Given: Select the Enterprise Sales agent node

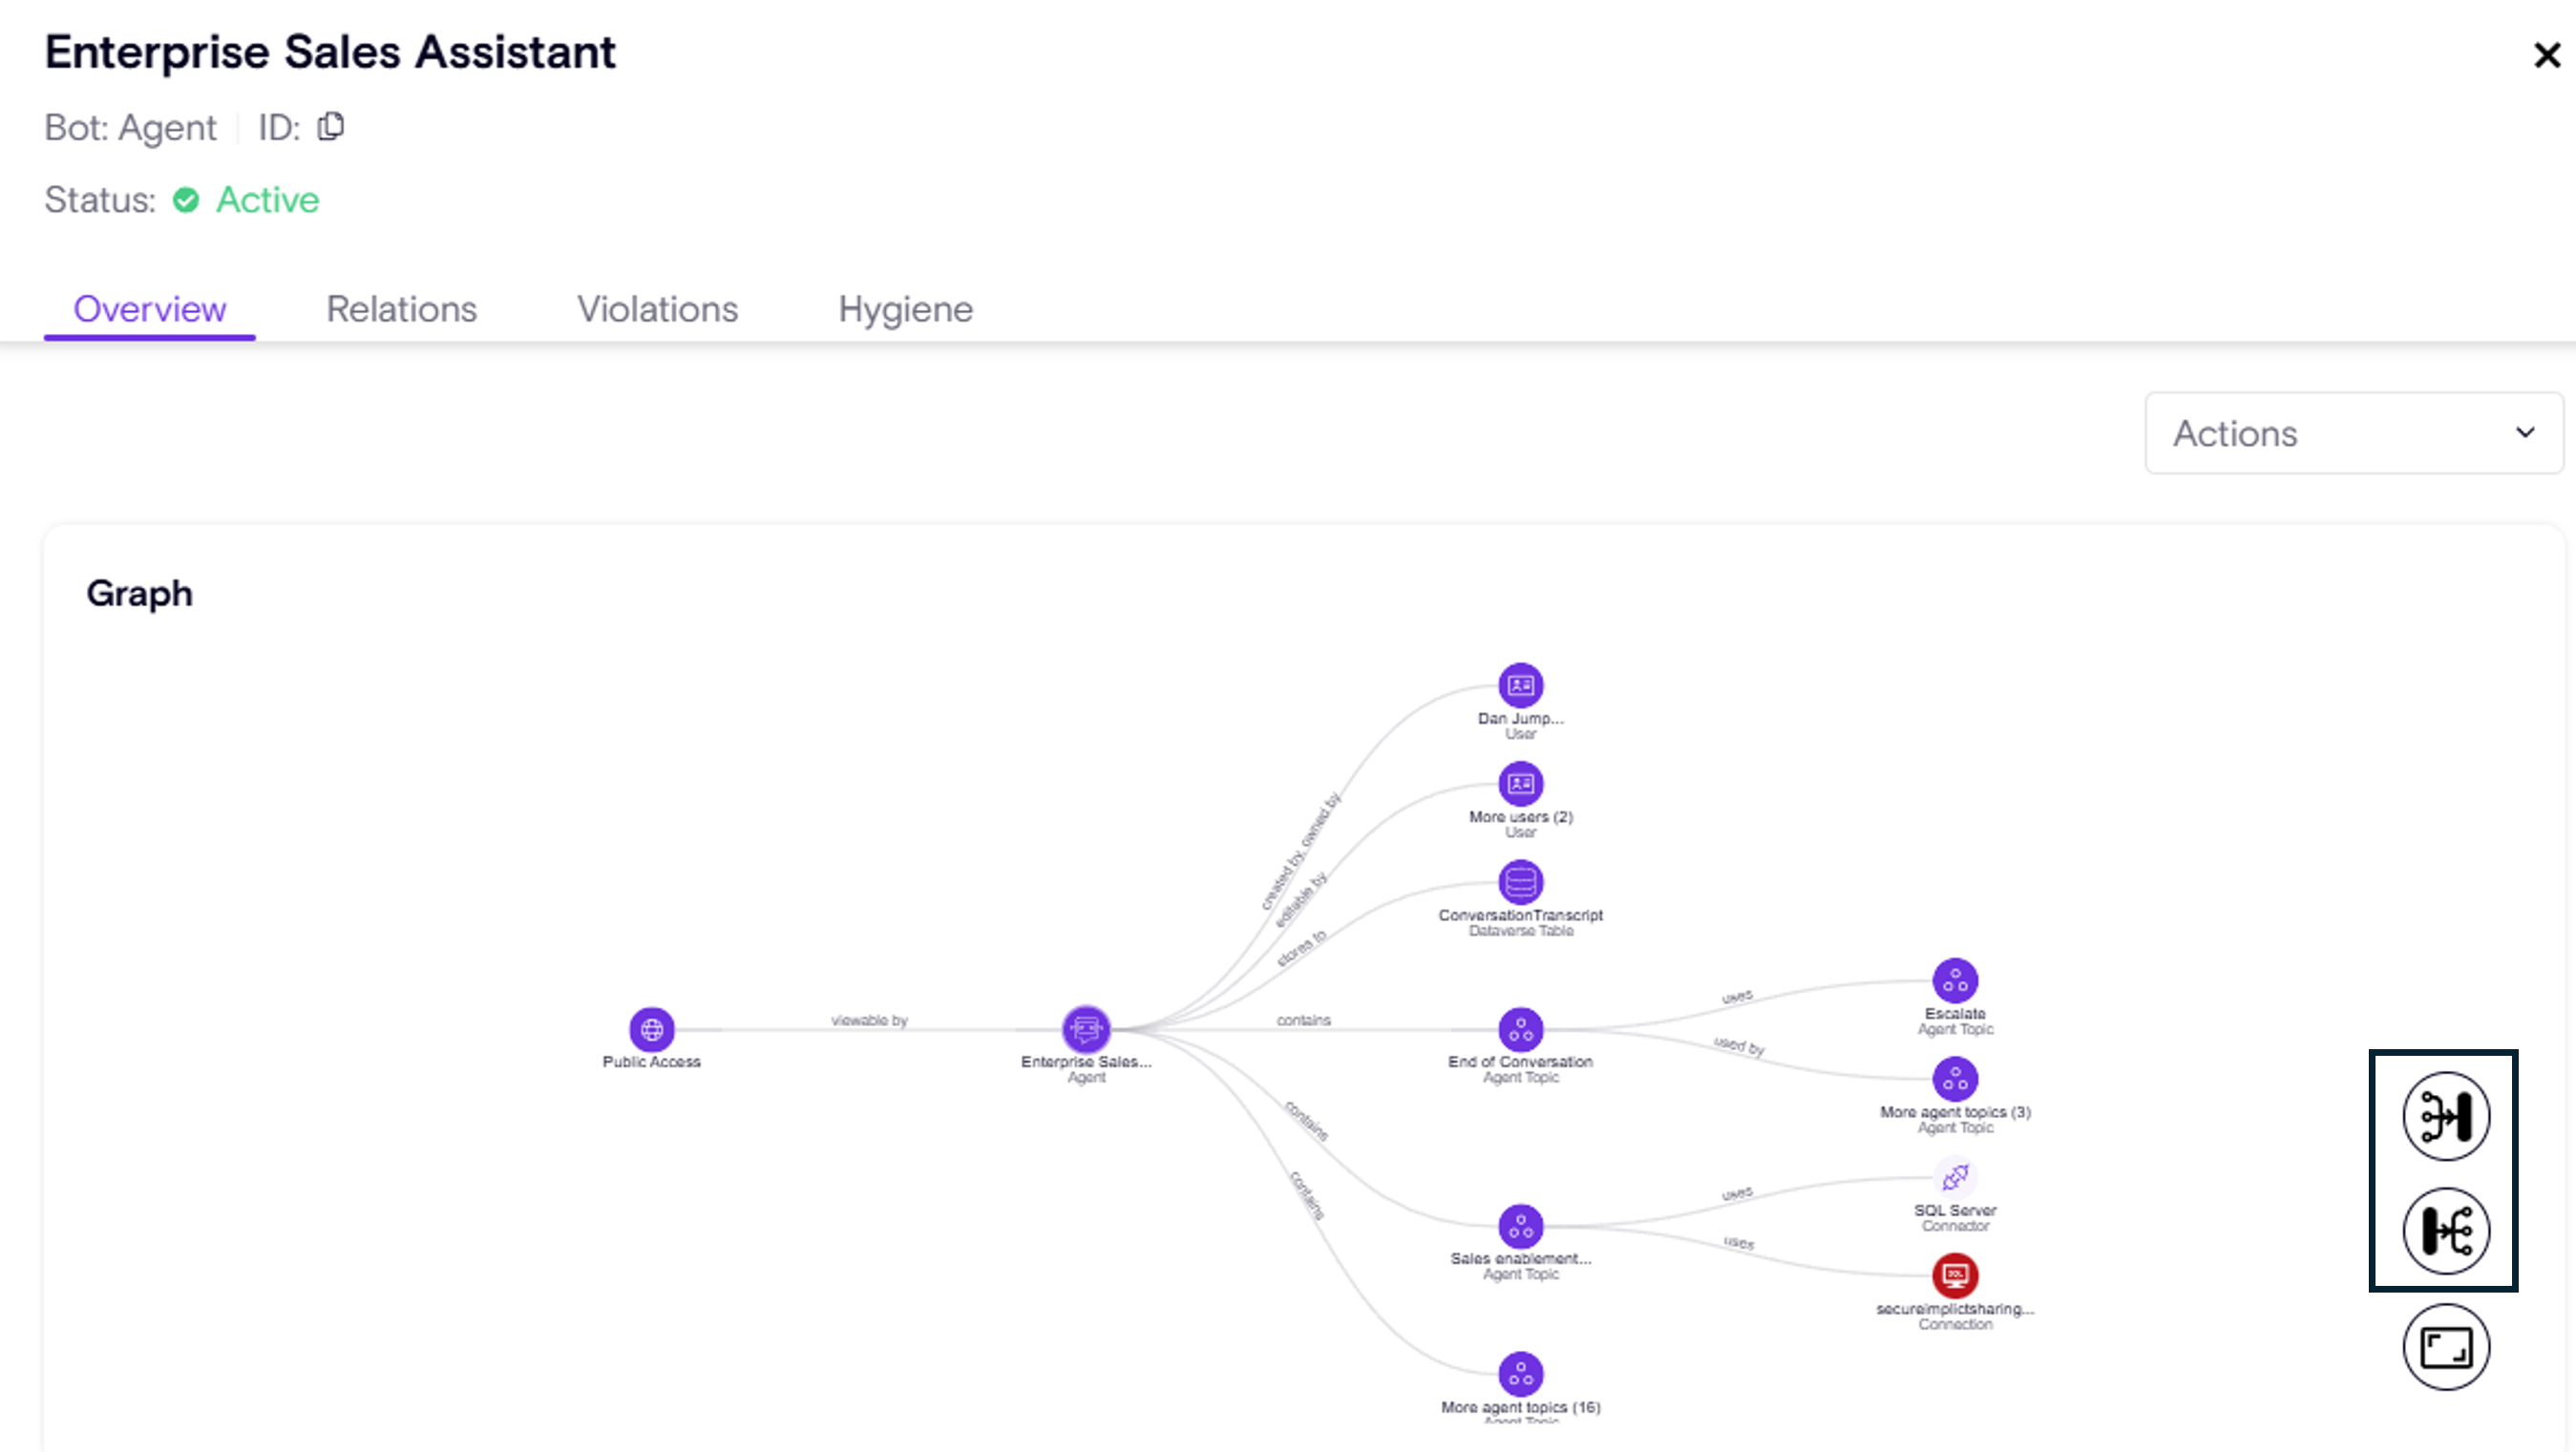Looking at the screenshot, I should coord(1086,1029).
